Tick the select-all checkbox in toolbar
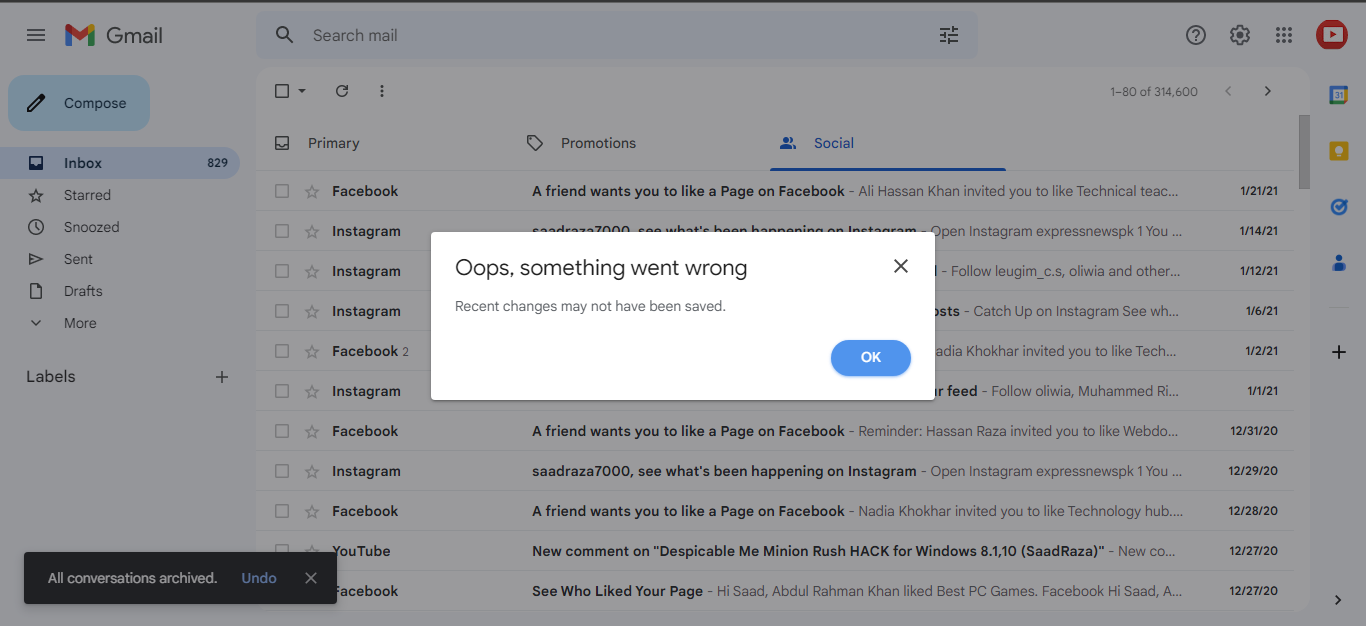The width and height of the screenshot is (1366, 626). click(282, 91)
